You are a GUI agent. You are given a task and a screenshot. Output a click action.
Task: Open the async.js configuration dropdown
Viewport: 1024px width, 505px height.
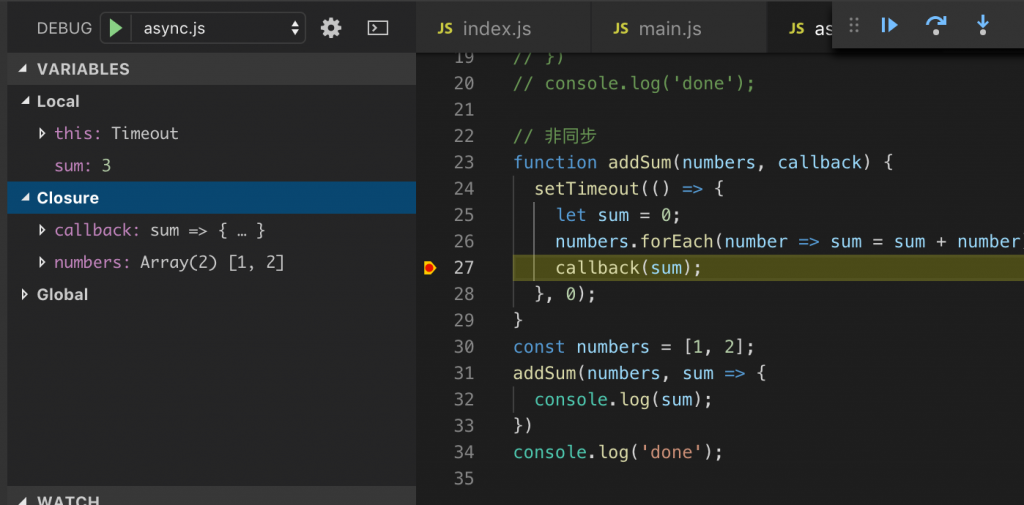(x=218, y=28)
